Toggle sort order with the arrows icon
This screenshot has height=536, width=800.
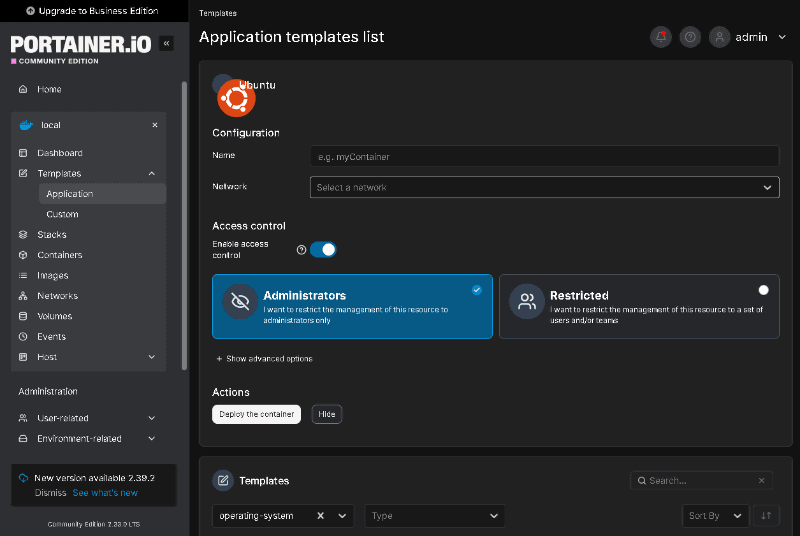766,516
